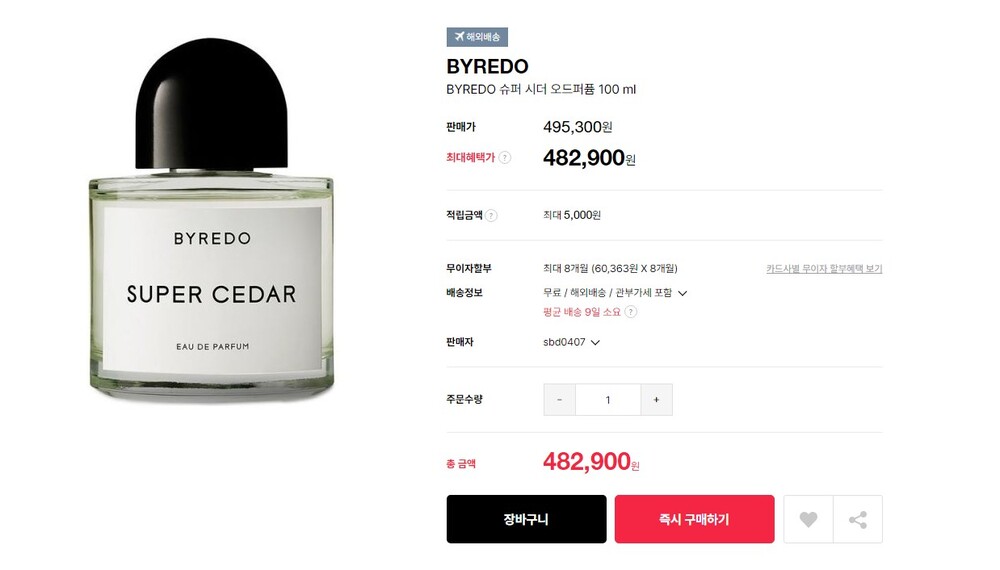Open 카드사별 무이자 할부혜택 보기 link
The image size is (1000, 570).
click(824, 269)
